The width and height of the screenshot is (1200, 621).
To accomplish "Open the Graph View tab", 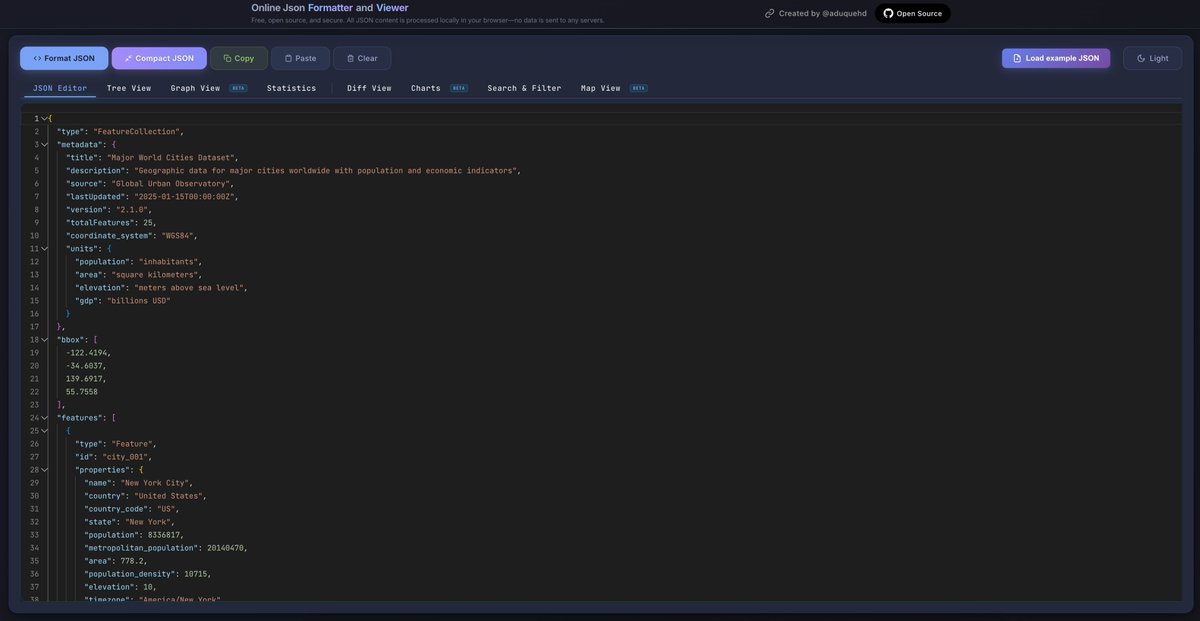I will pyautogui.click(x=208, y=88).
